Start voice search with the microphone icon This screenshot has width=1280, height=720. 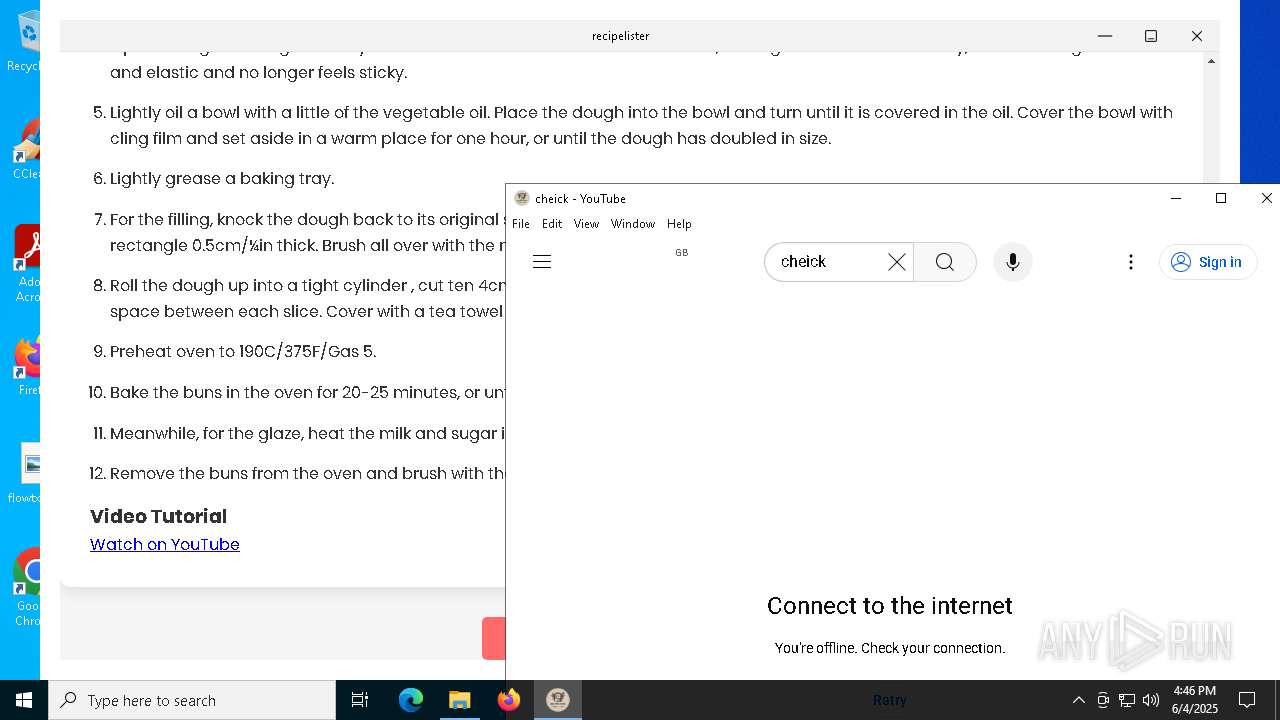(1013, 262)
